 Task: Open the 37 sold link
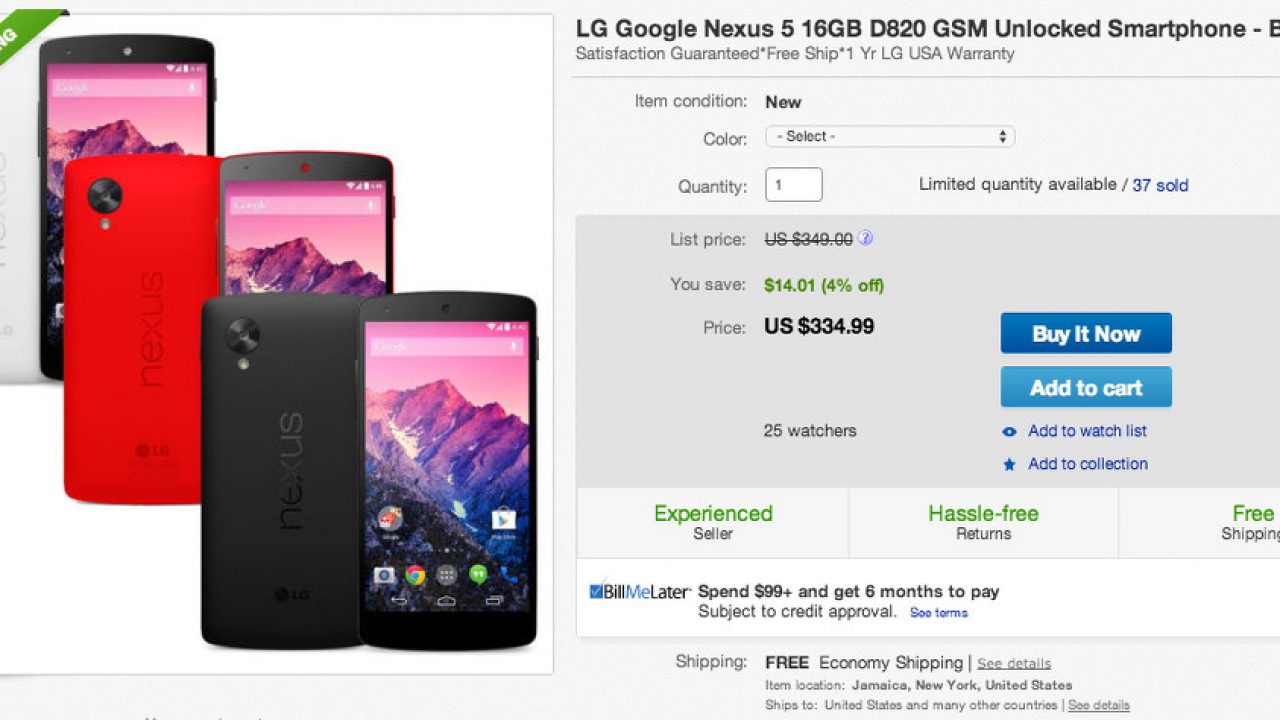[x=1160, y=185]
